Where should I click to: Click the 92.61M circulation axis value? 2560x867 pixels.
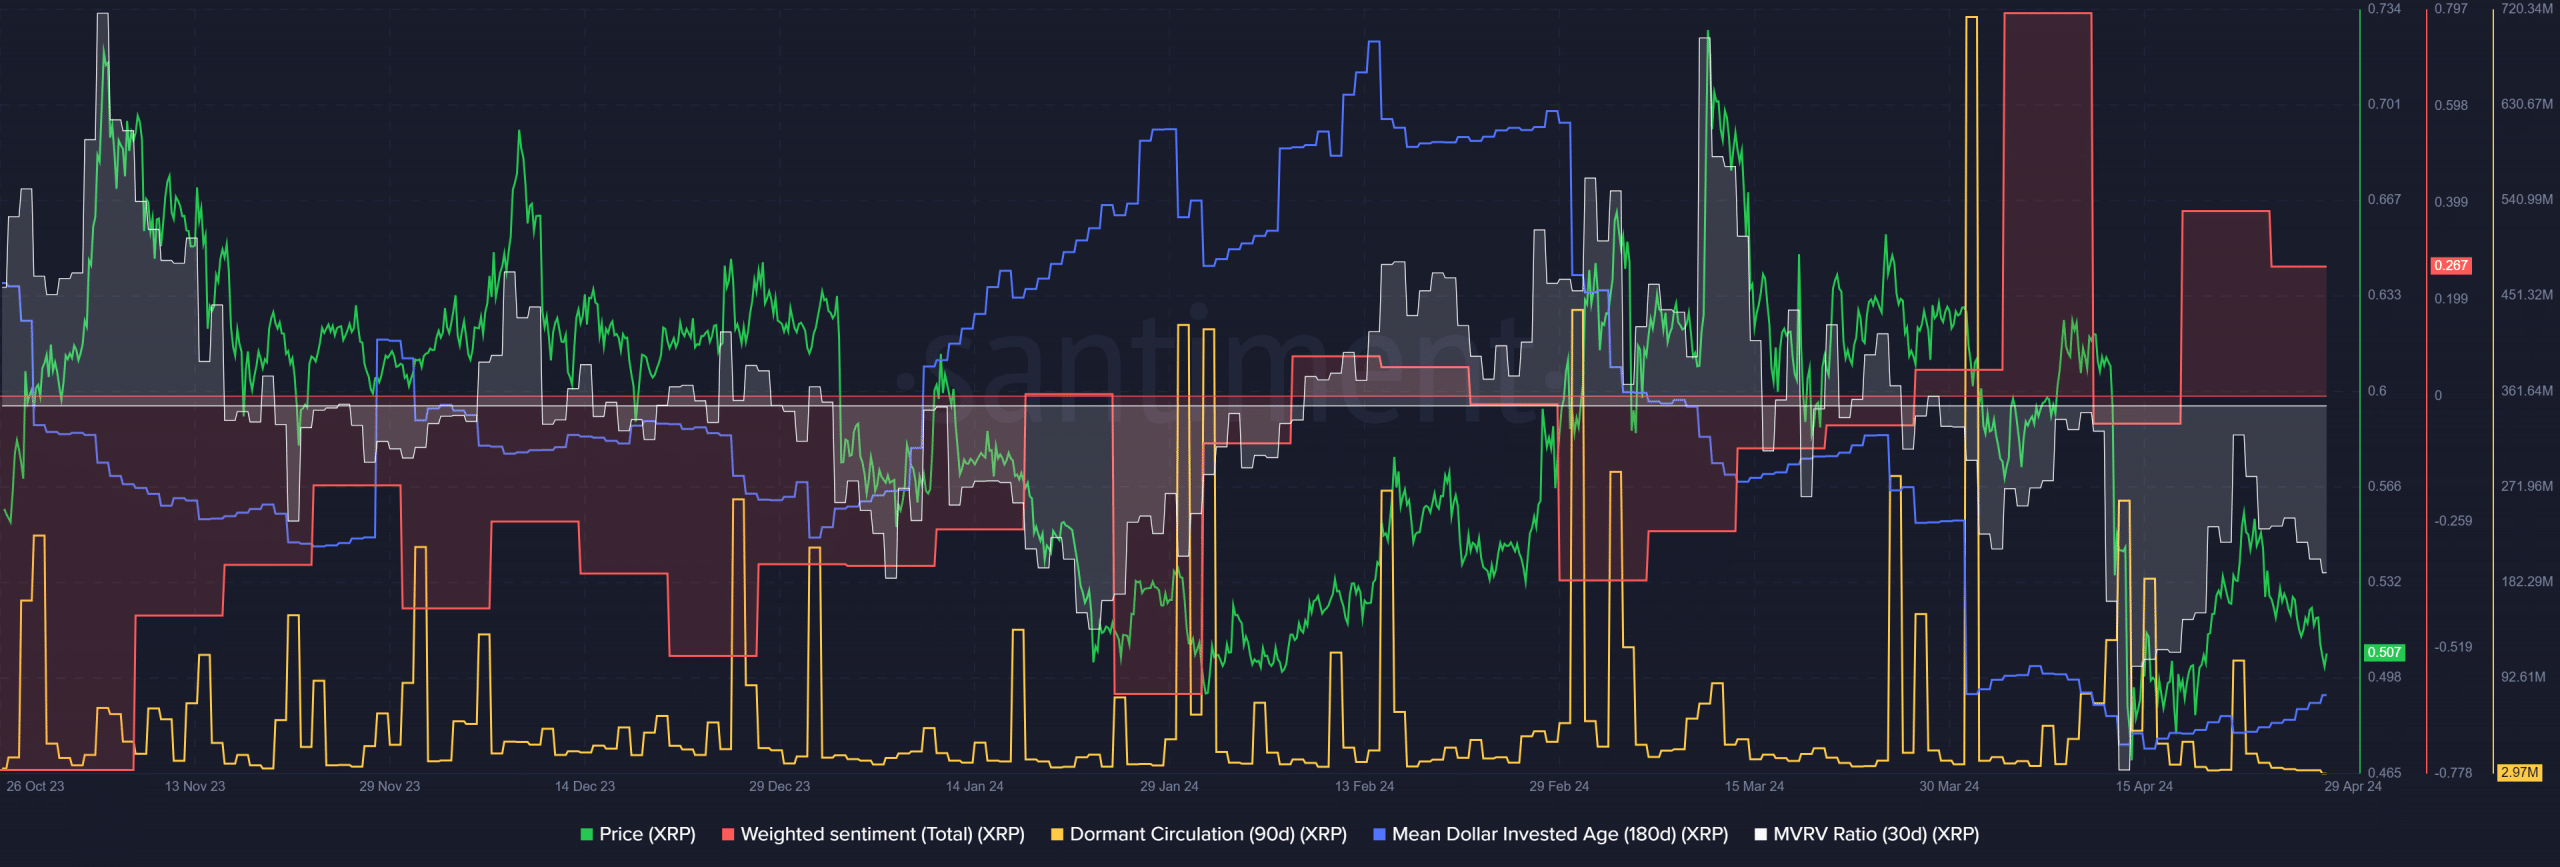(x=2523, y=677)
